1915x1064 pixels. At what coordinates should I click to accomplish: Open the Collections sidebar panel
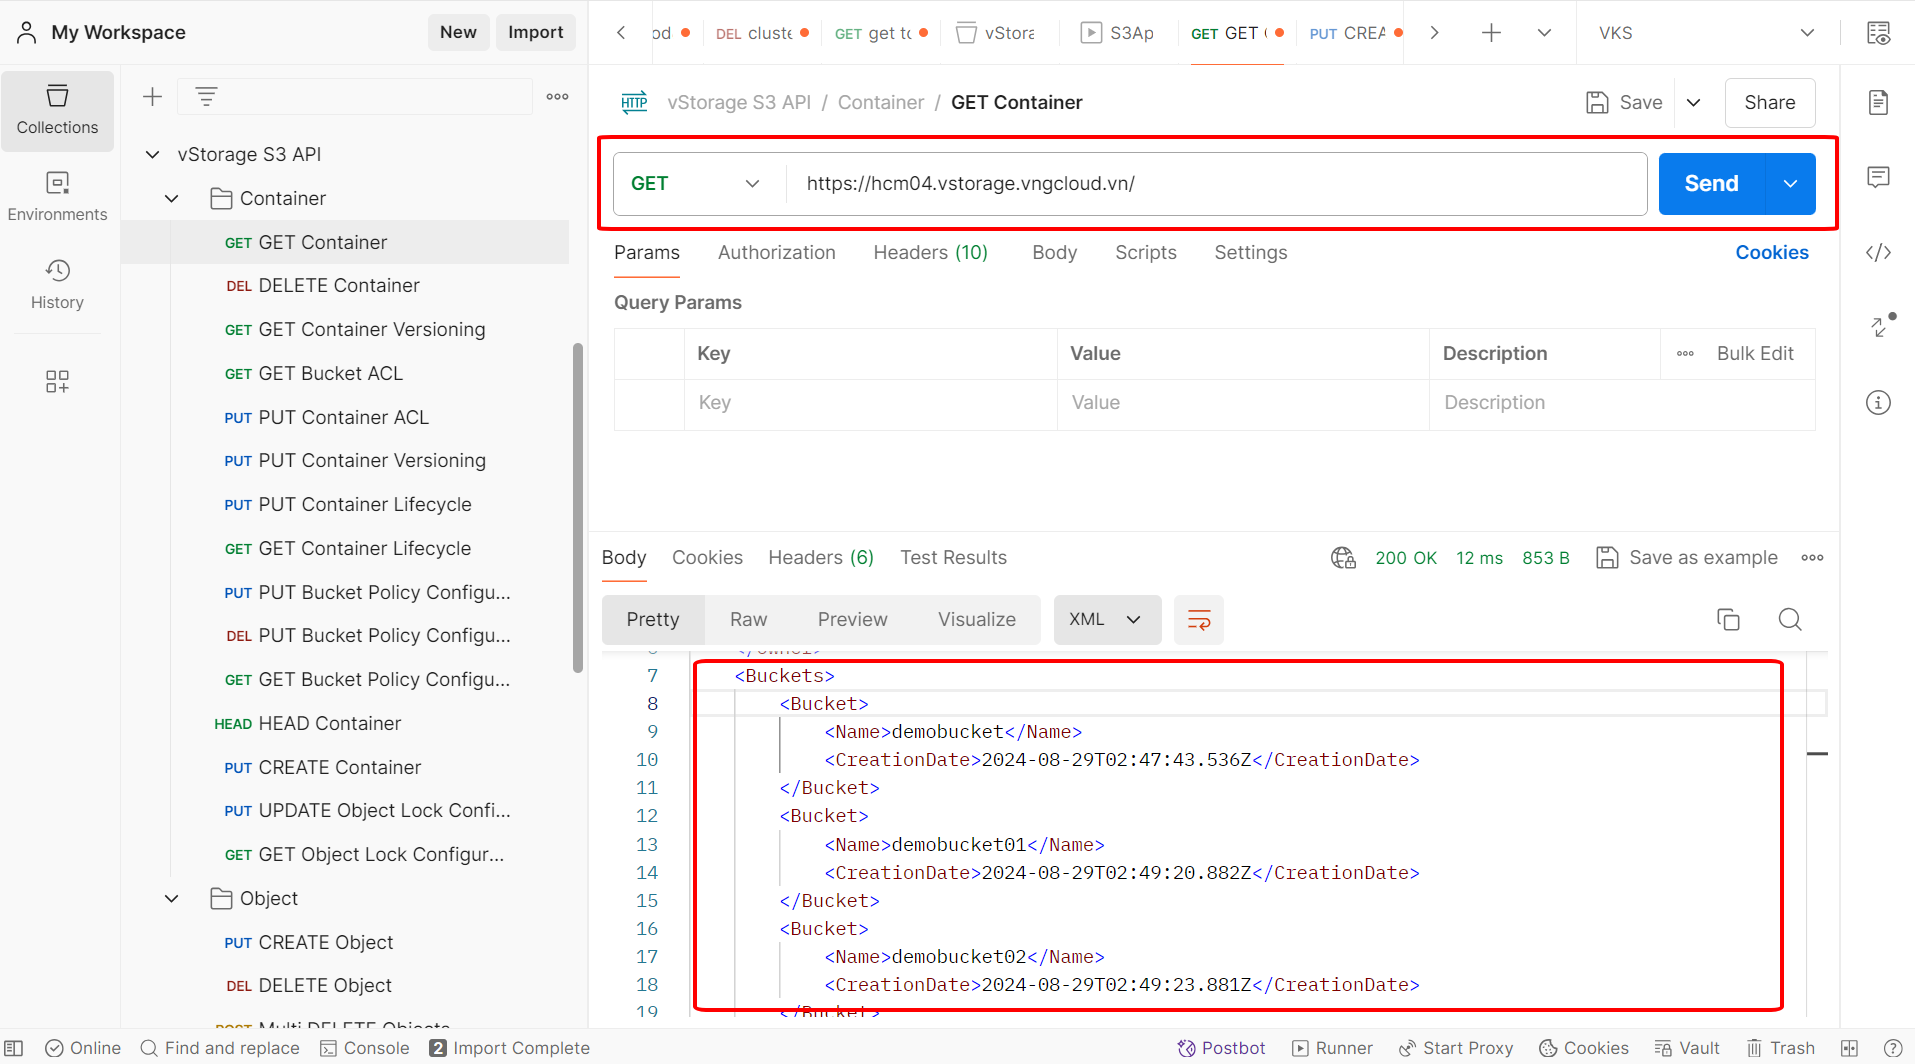tap(57, 110)
